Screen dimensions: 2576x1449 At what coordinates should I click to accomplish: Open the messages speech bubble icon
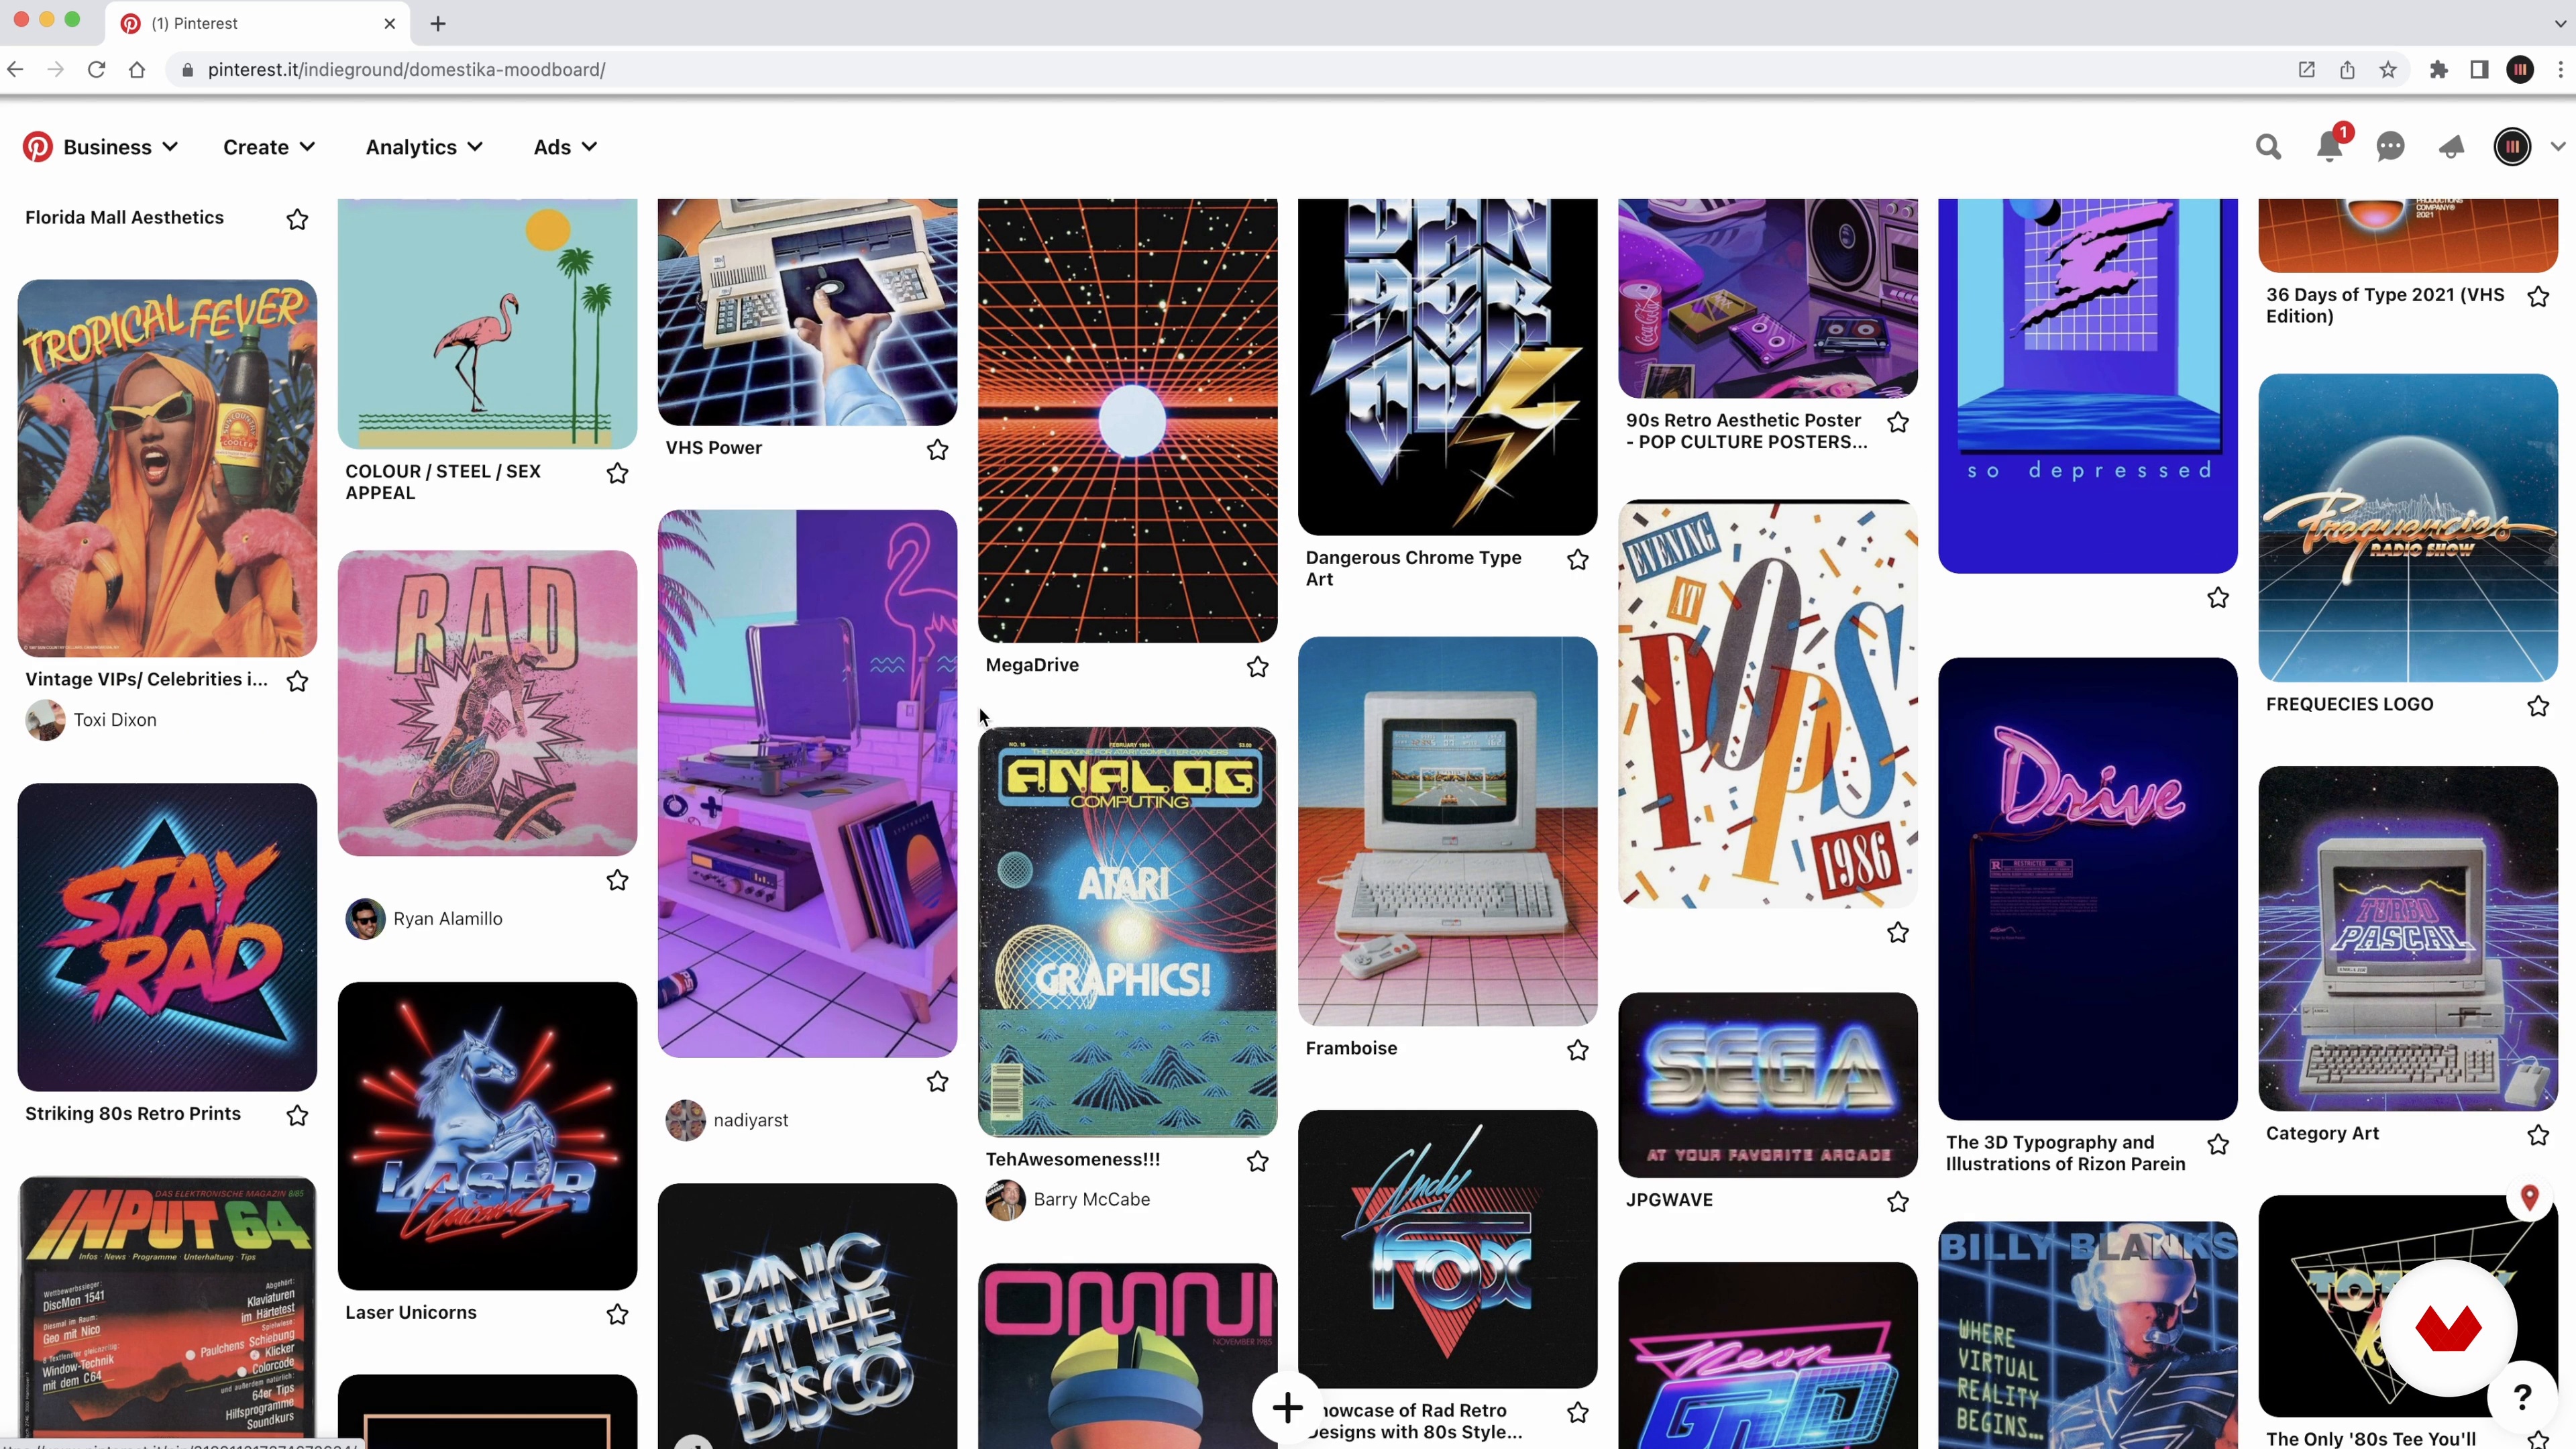click(2390, 147)
